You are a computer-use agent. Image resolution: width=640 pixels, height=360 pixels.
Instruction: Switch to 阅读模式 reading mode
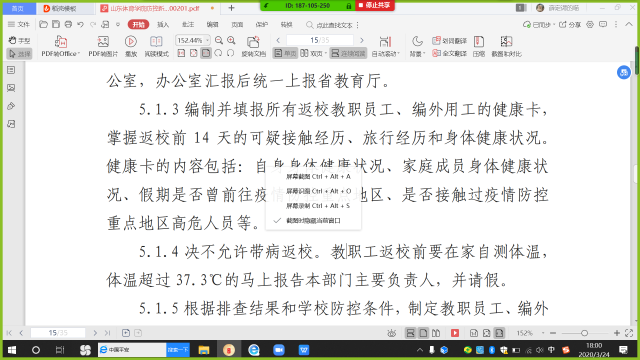(x=156, y=46)
